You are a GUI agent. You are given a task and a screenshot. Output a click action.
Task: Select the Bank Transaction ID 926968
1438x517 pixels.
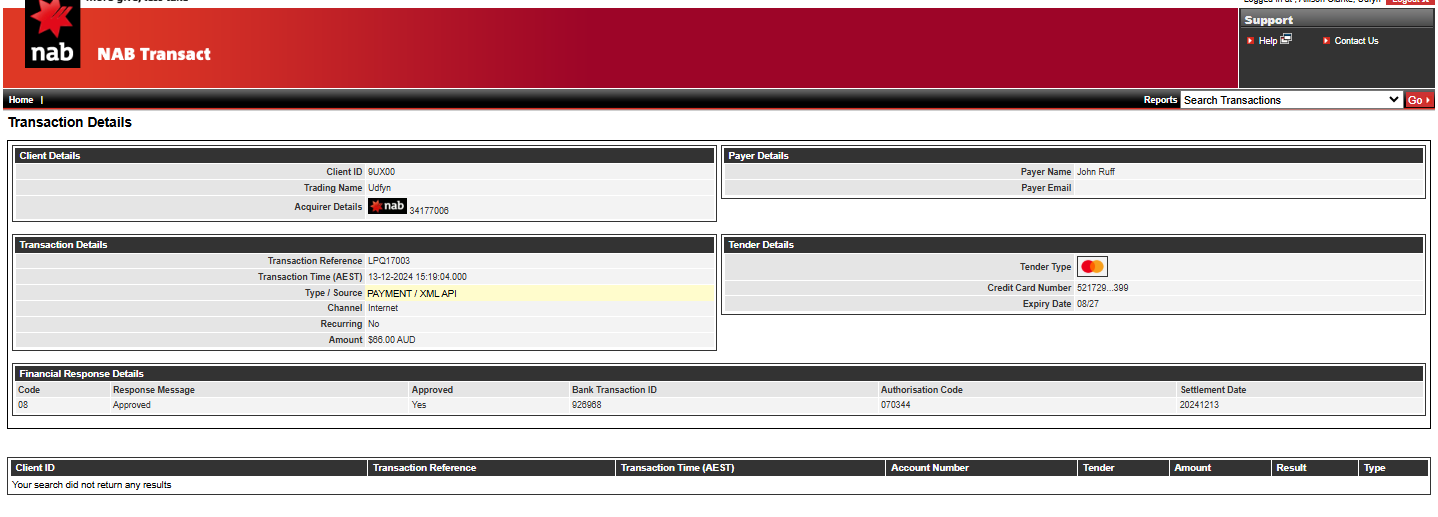[x=587, y=405]
